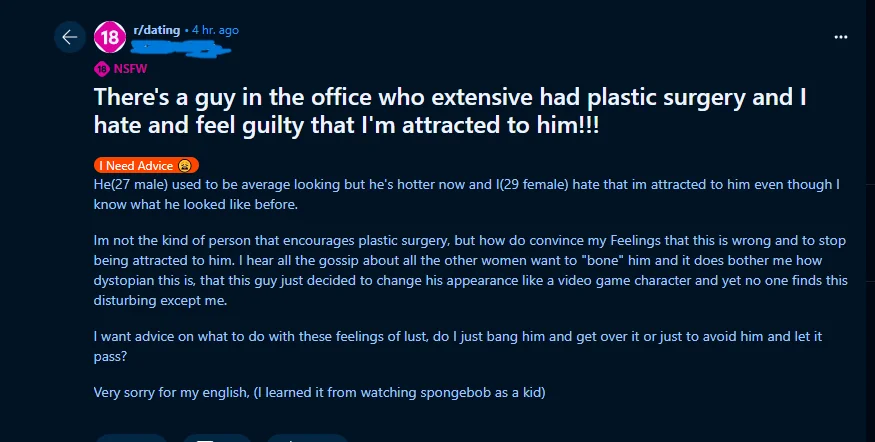Click the partially visible vote pill button
The width and height of the screenshot is (875, 442).
(131, 438)
